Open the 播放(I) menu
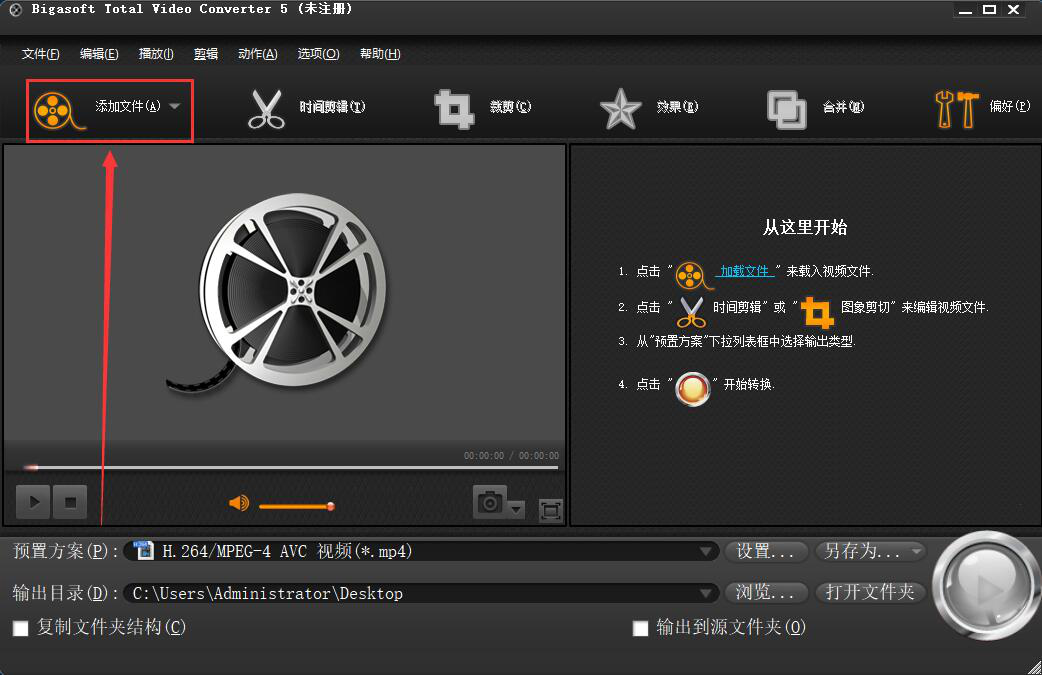1042x675 pixels. 156,54
